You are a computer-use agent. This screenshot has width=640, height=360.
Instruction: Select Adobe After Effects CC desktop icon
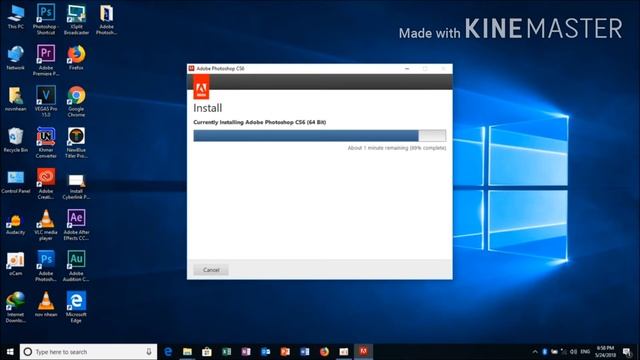click(x=76, y=225)
